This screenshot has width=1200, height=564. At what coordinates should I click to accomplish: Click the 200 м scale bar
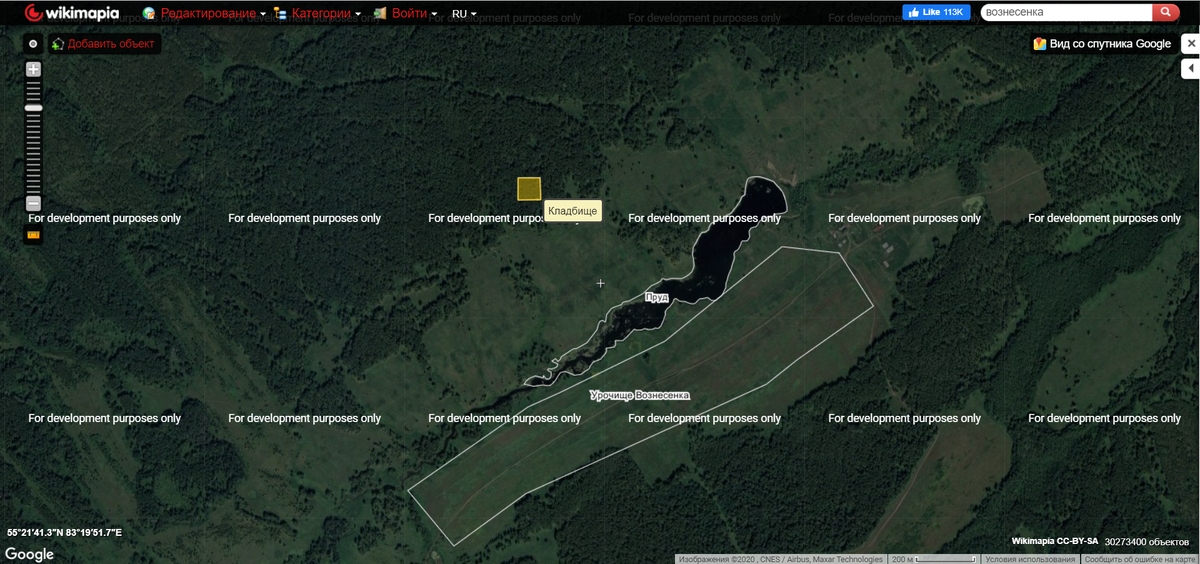coord(933,559)
